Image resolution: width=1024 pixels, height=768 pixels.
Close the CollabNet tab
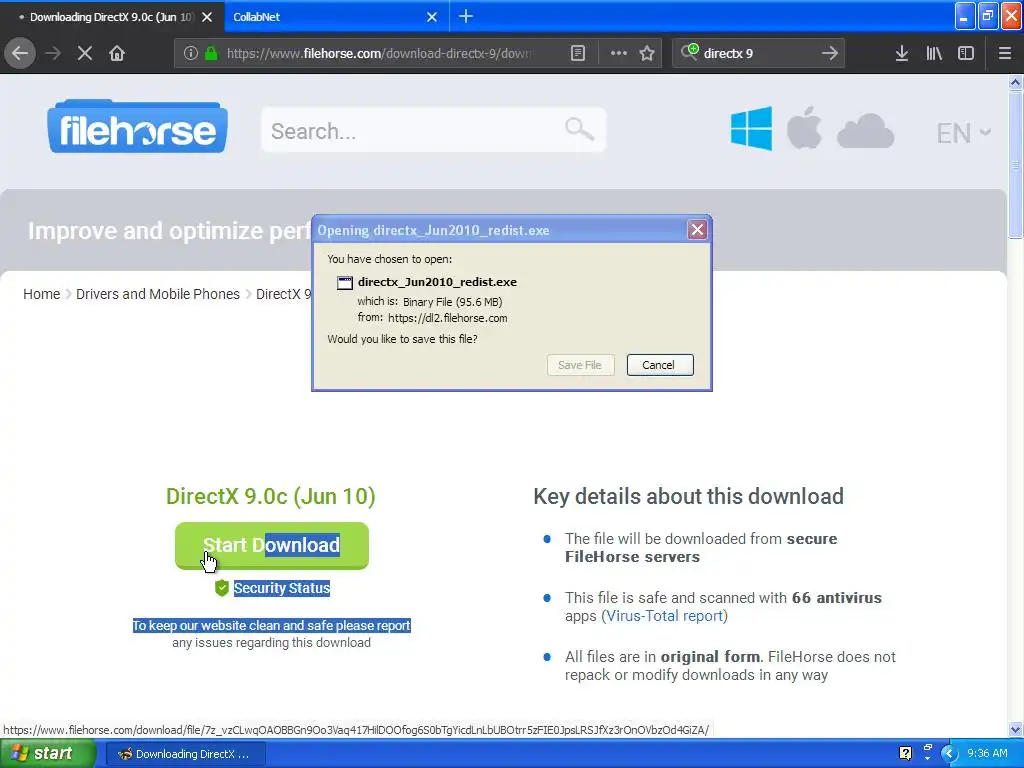432,17
